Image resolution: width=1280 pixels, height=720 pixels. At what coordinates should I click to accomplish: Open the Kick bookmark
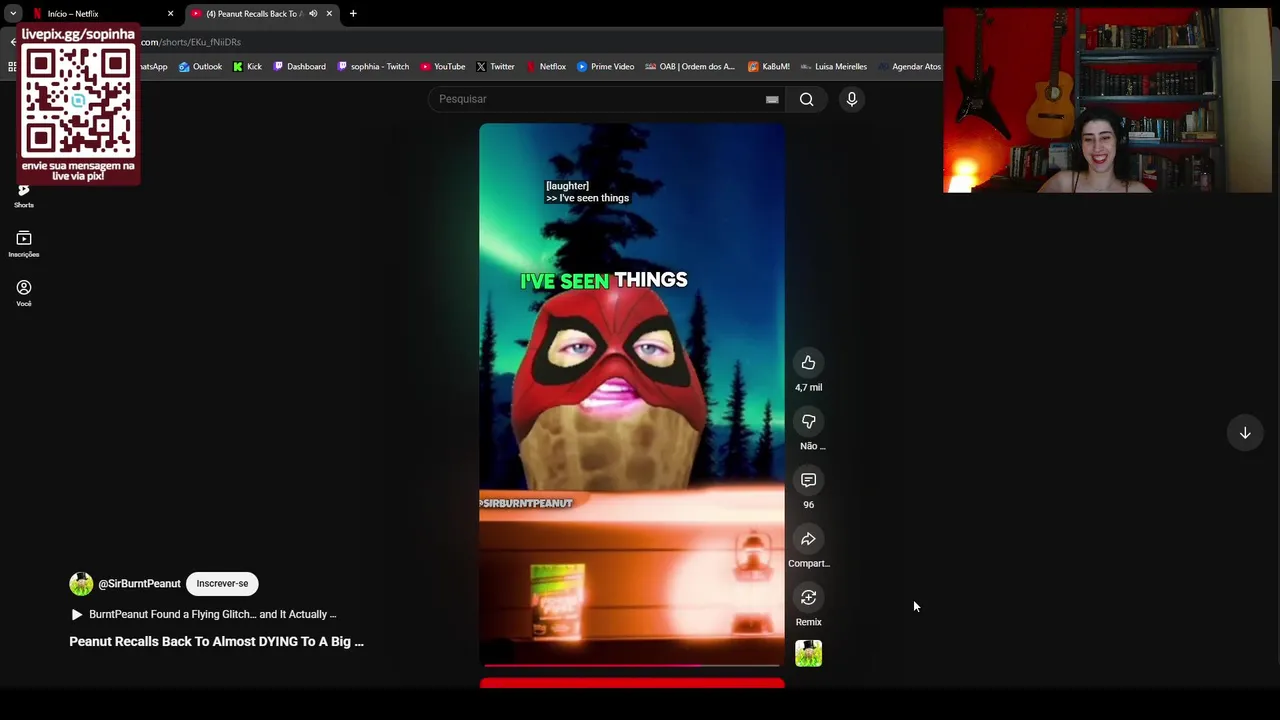247,67
